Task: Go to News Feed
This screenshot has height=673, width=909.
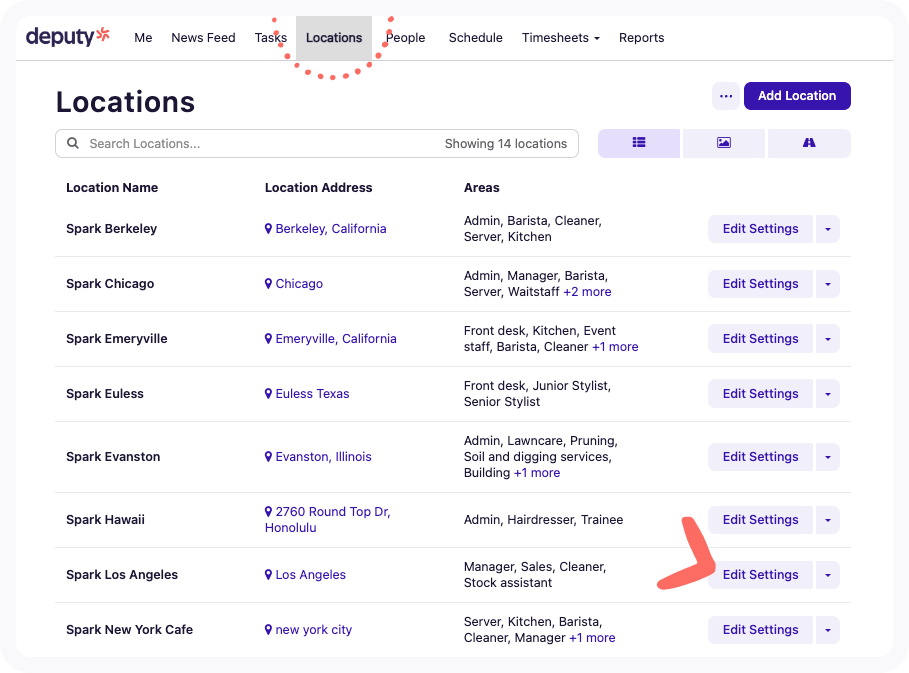Action: [203, 38]
